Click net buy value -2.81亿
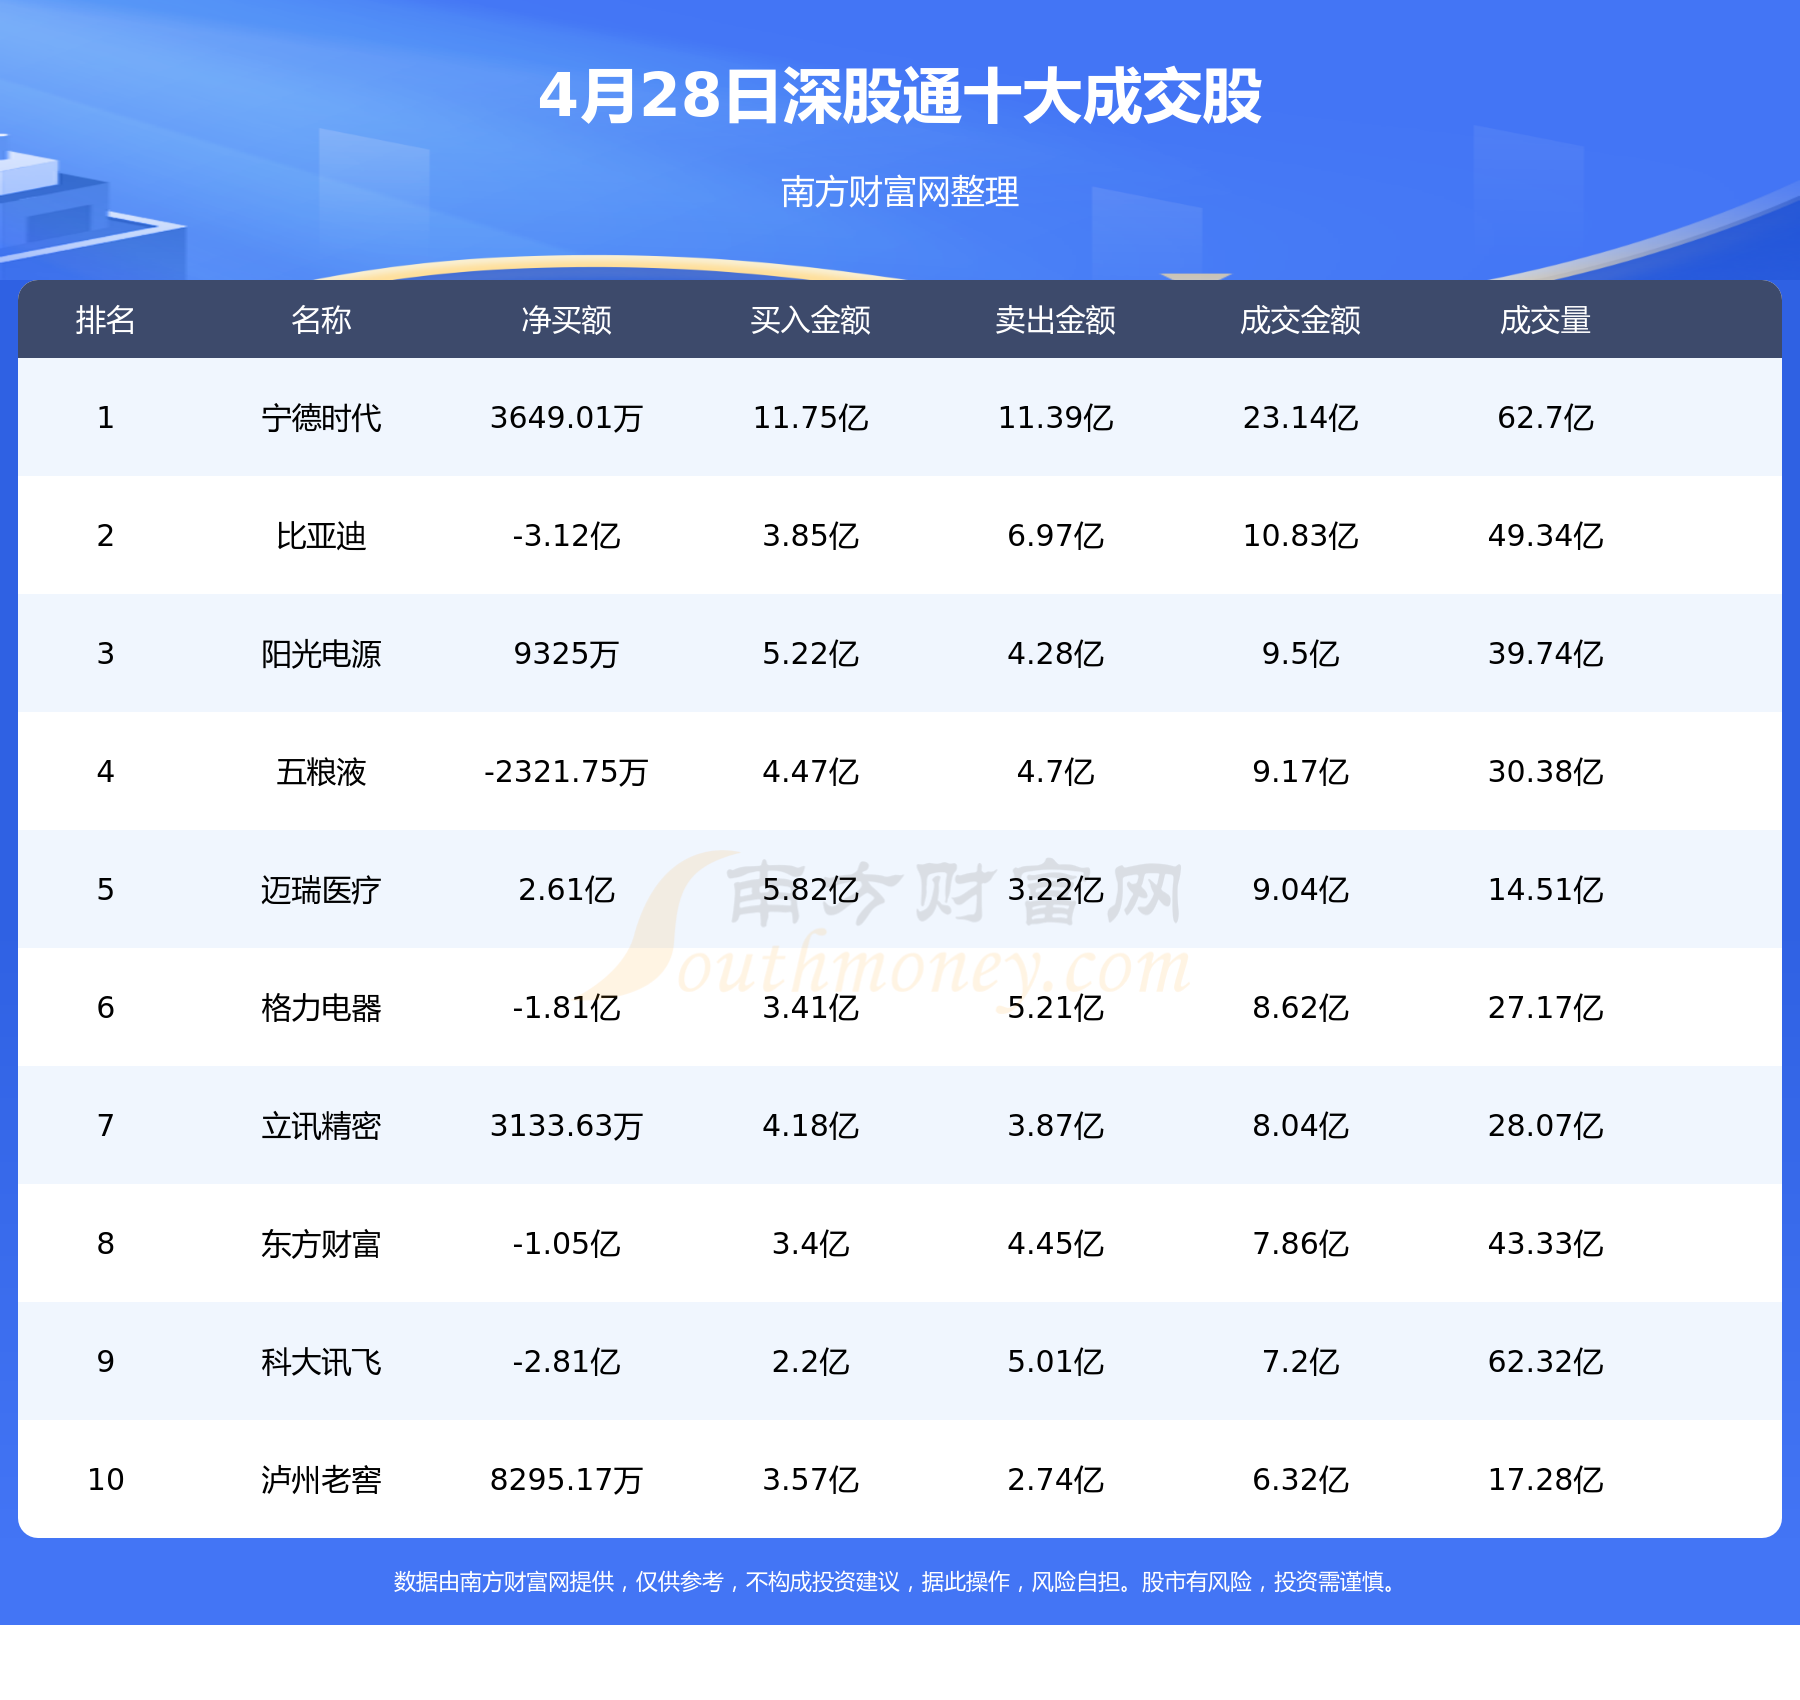The height and width of the screenshot is (1700, 1800). pyautogui.click(x=566, y=1362)
